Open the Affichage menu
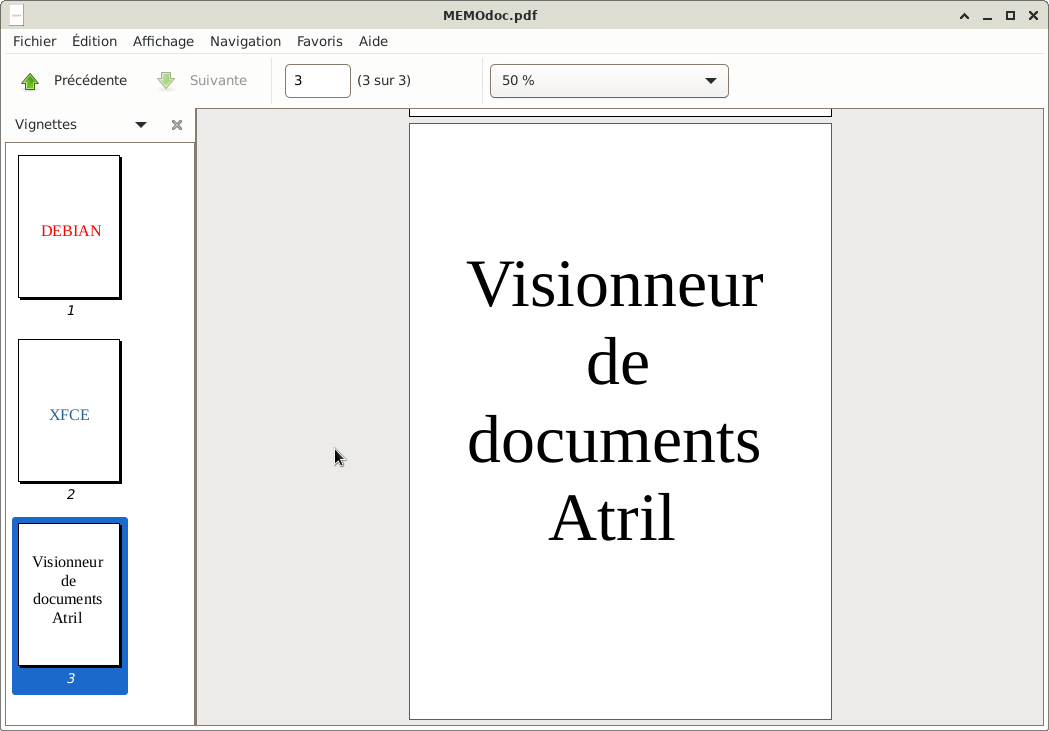 click(x=163, y=41)
